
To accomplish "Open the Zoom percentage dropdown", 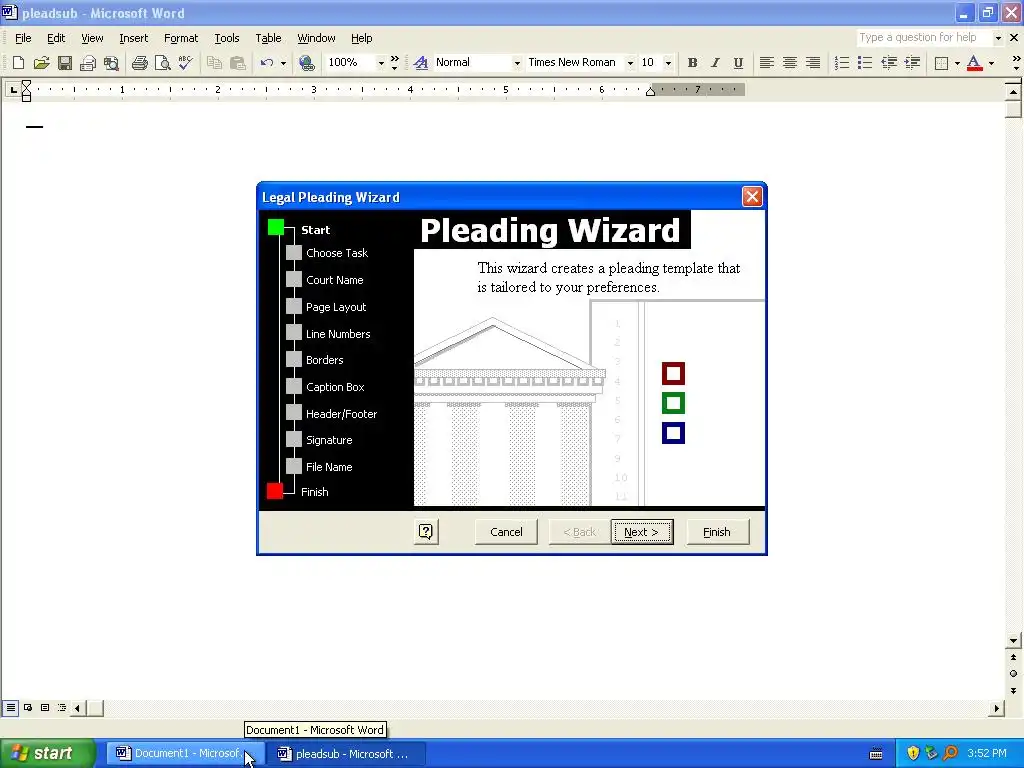I will 381,63.
